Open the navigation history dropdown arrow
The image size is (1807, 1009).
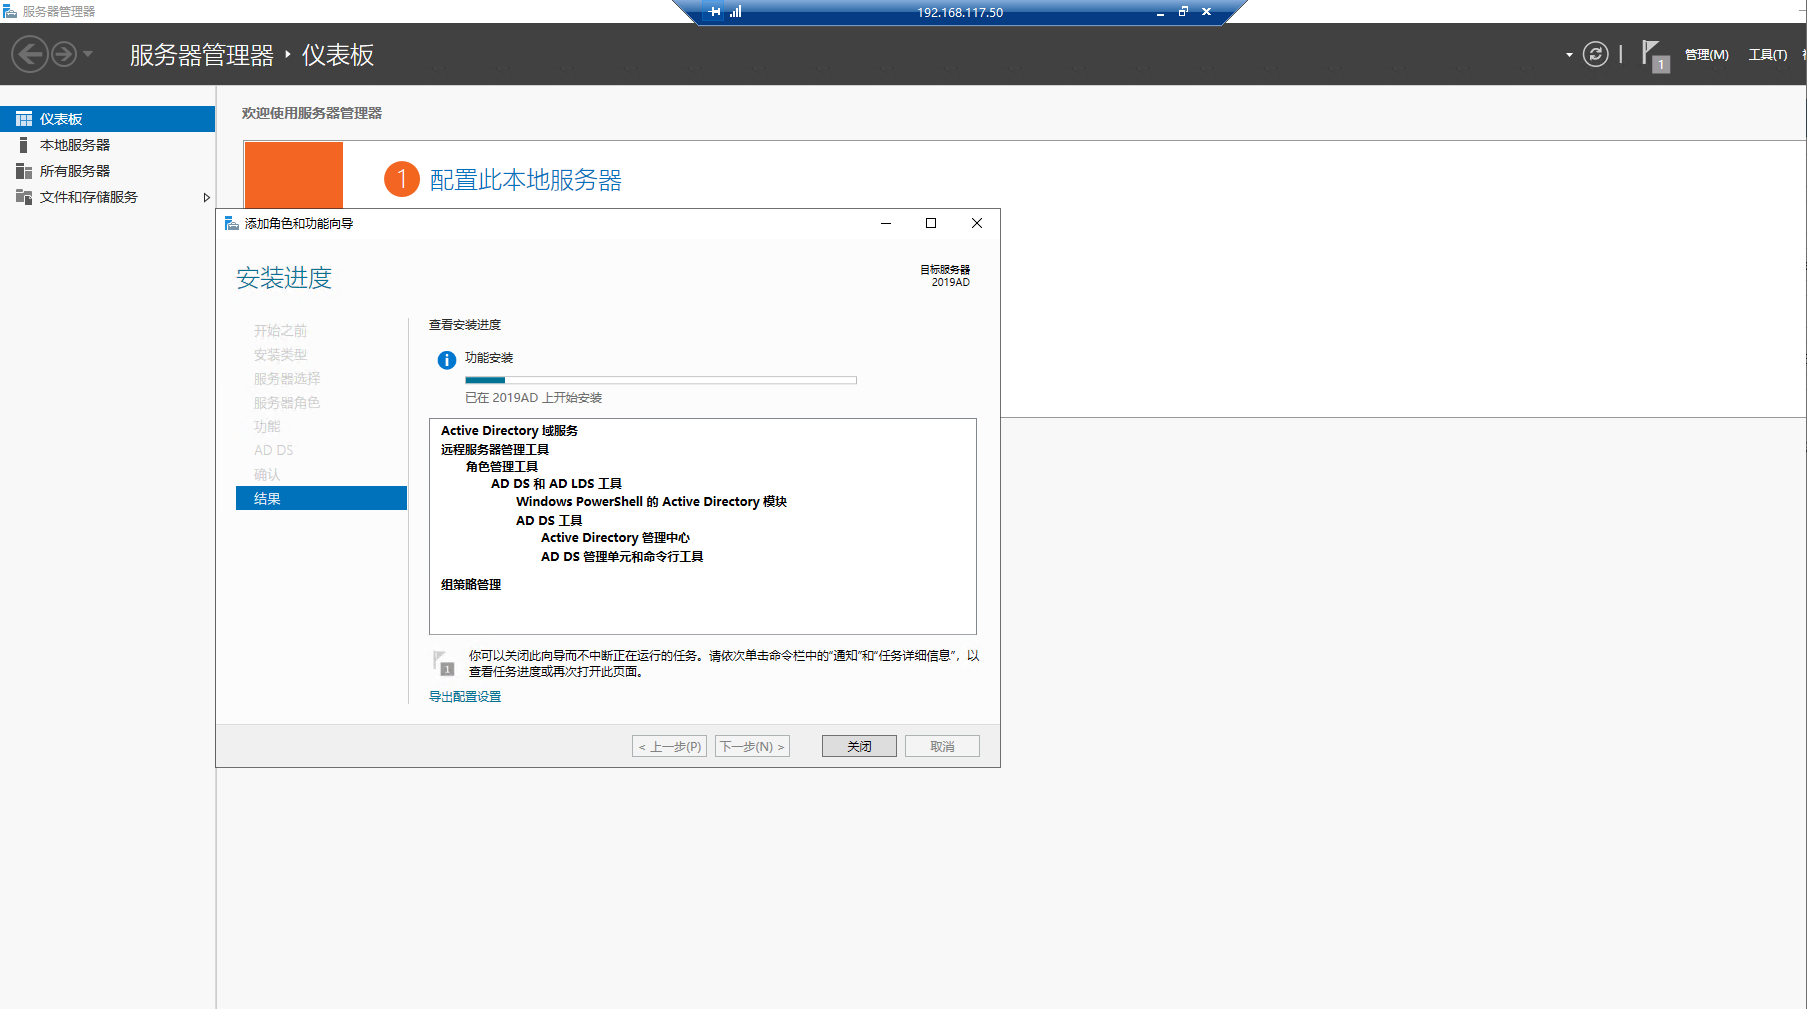(88, 54)
